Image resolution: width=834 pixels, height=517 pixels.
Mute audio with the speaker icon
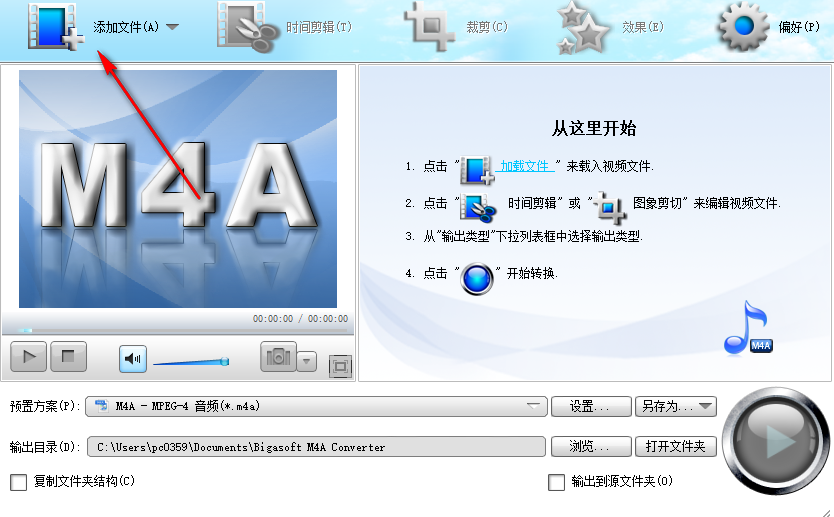coord(132,358)
